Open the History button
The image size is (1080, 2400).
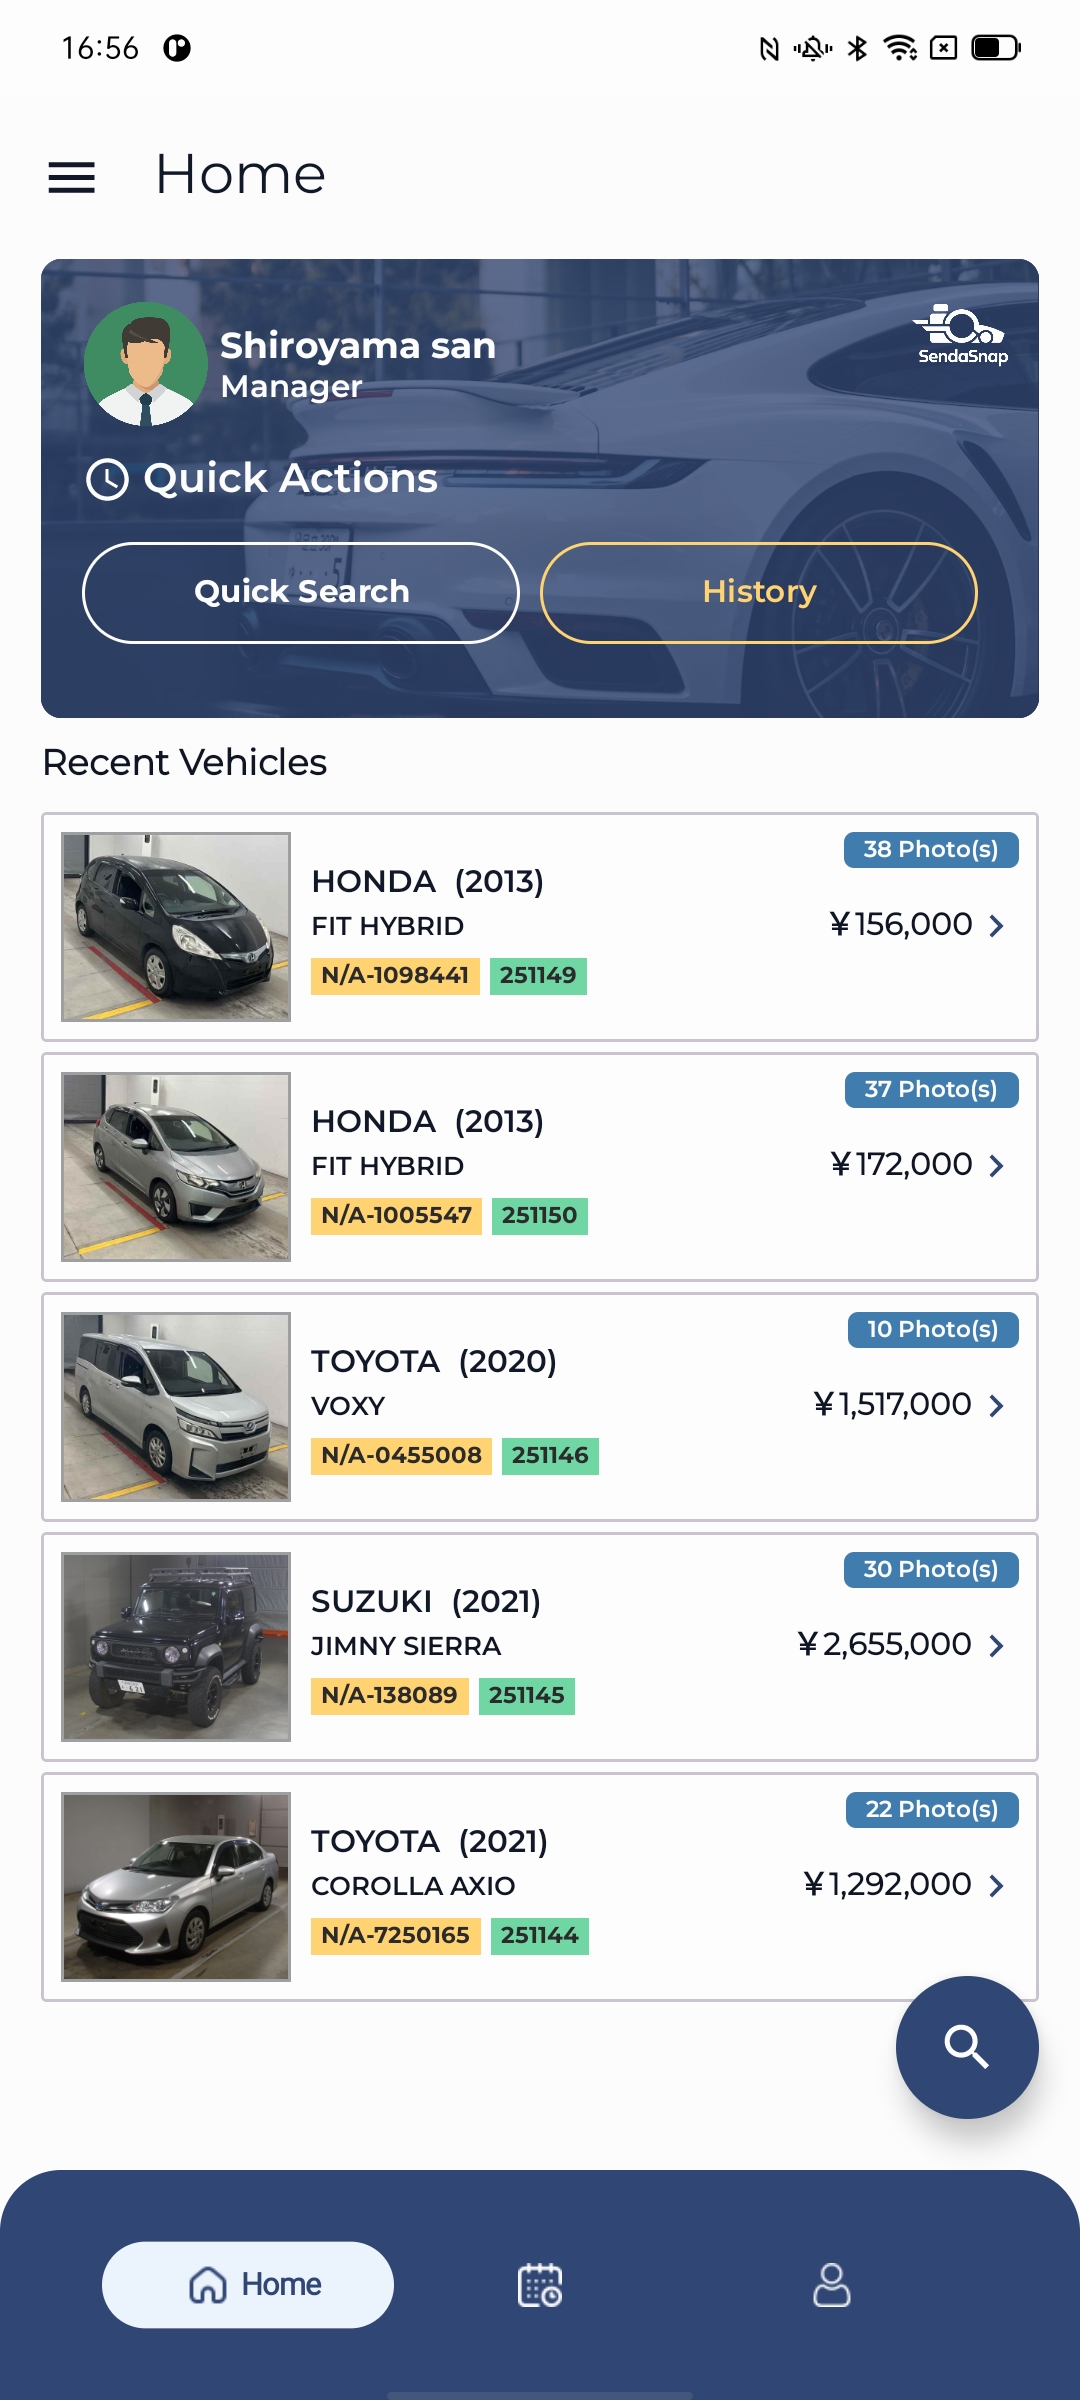(758, 592)
